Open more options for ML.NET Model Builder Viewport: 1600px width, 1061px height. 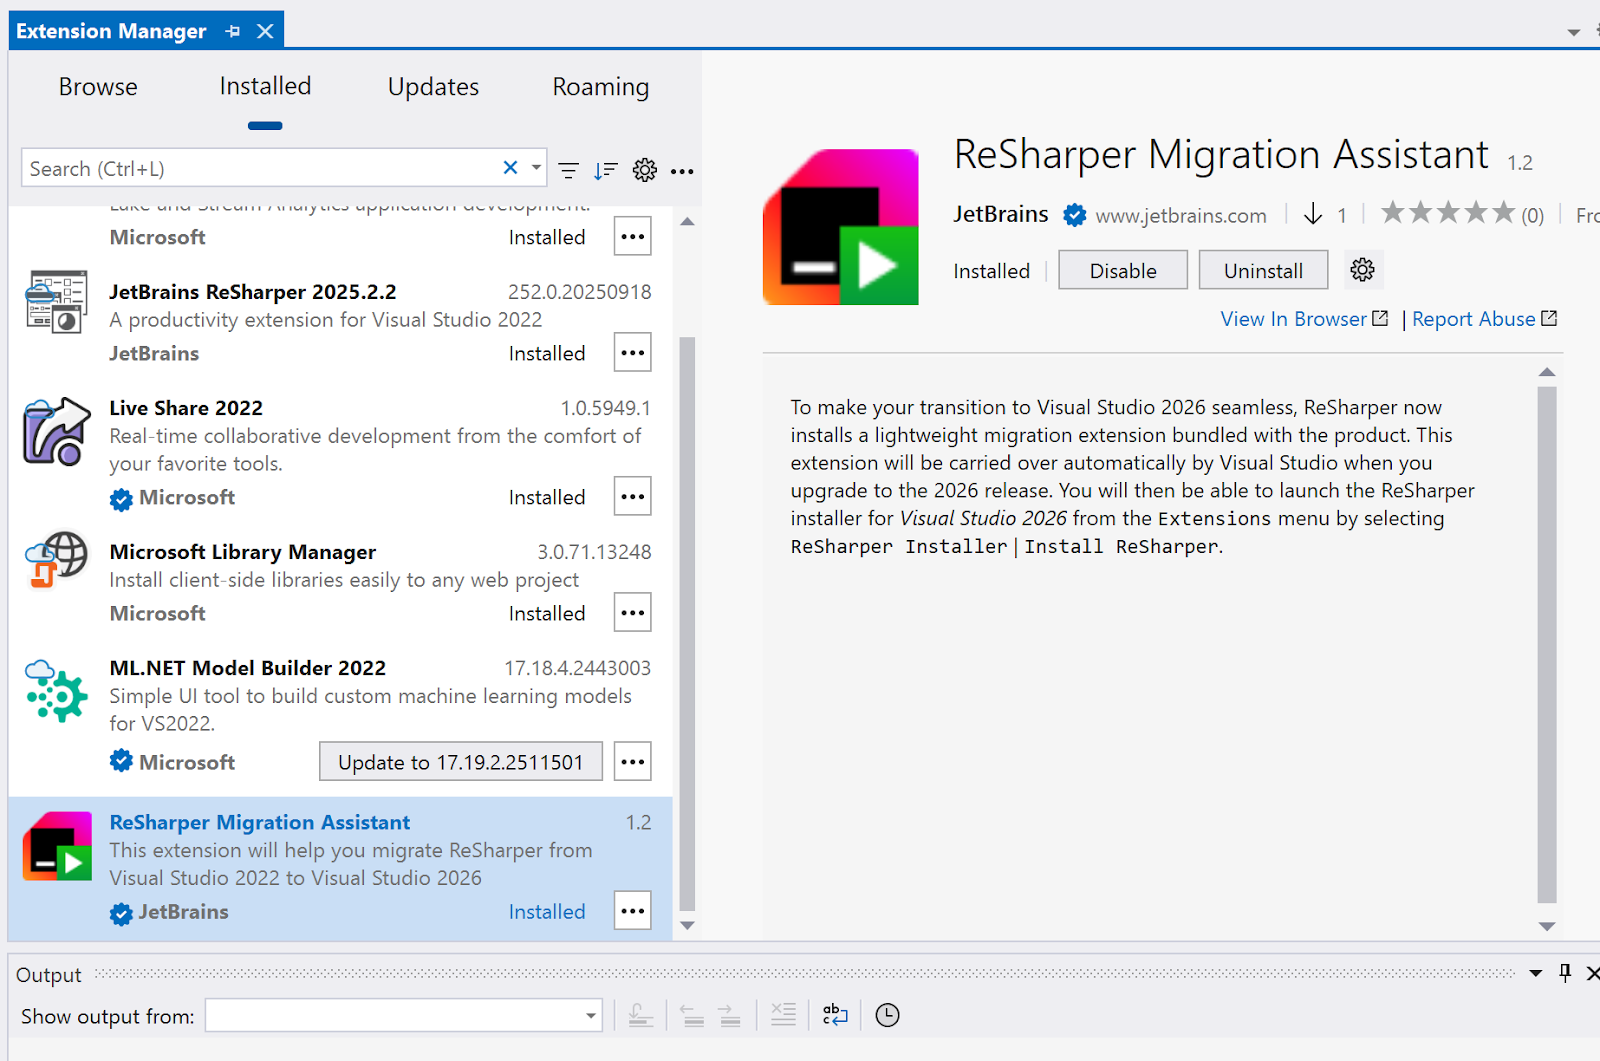coord(632,762)
